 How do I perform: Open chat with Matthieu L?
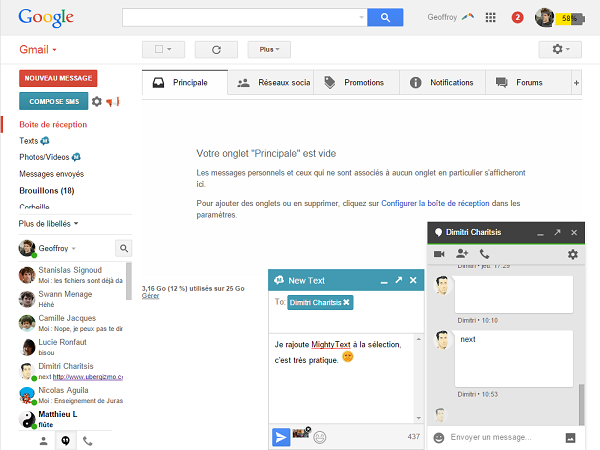pos(71,419)
